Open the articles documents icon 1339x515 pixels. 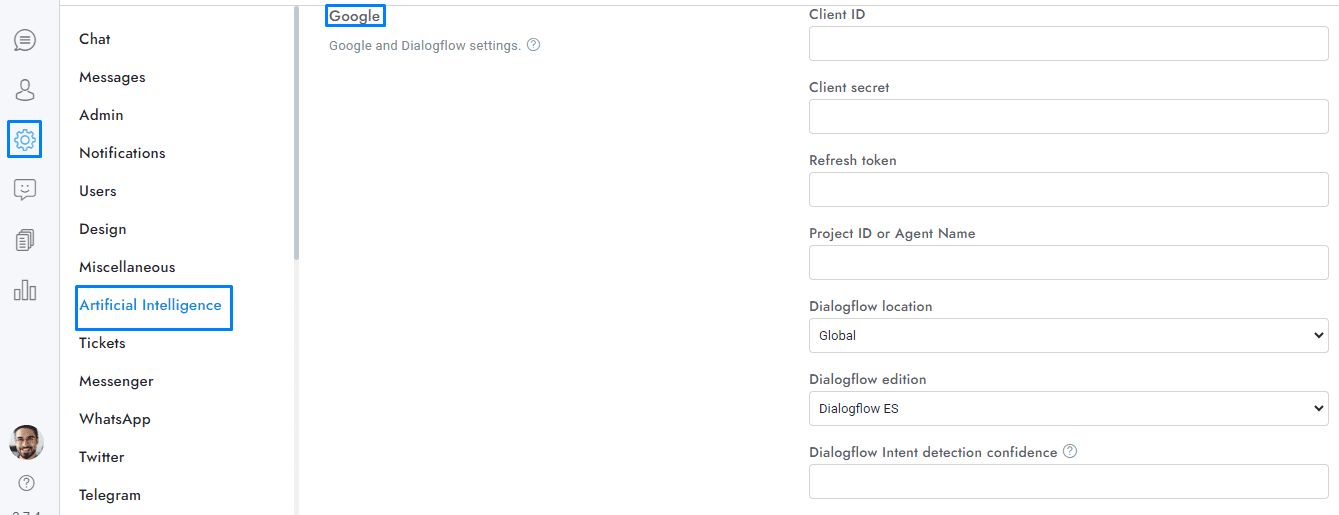(x=25, y=240)
